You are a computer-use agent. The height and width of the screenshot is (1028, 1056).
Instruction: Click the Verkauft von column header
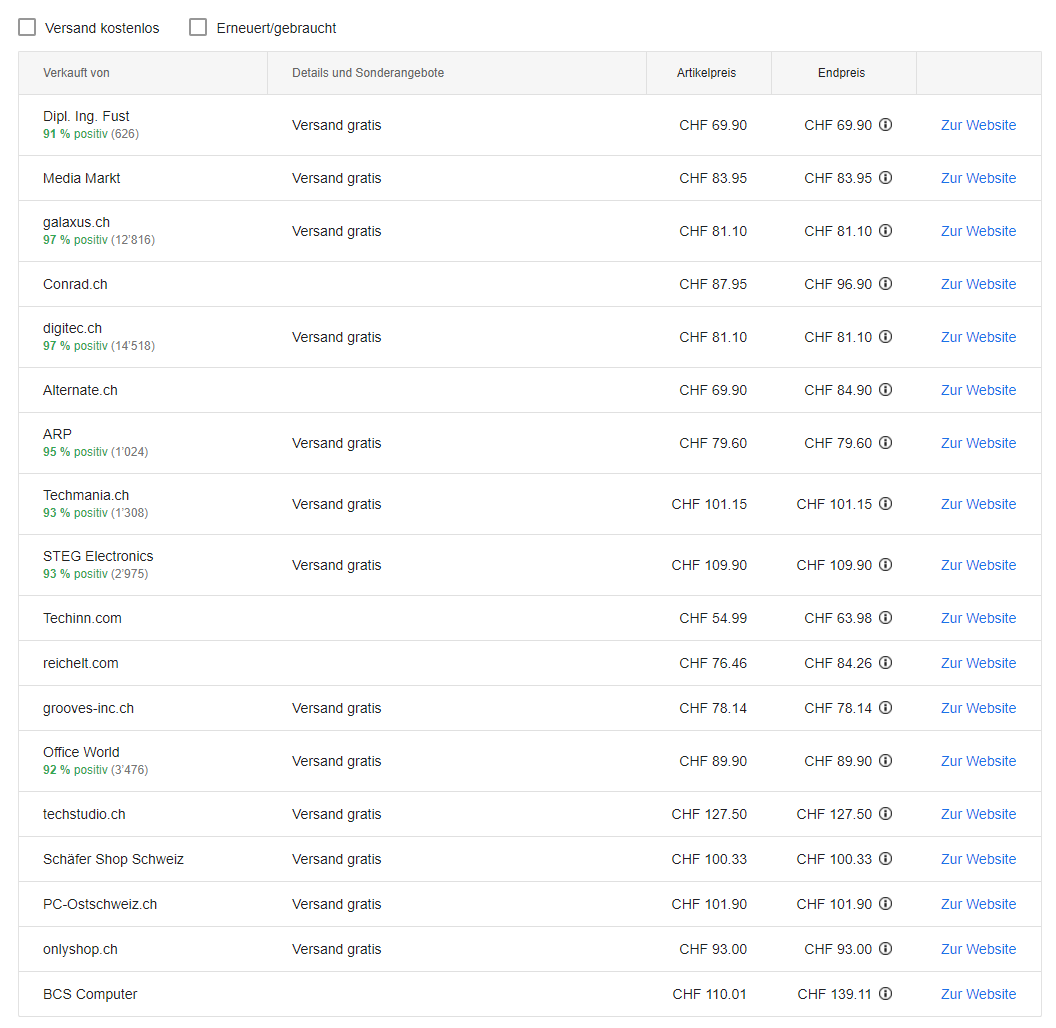(x=76, y=73)
